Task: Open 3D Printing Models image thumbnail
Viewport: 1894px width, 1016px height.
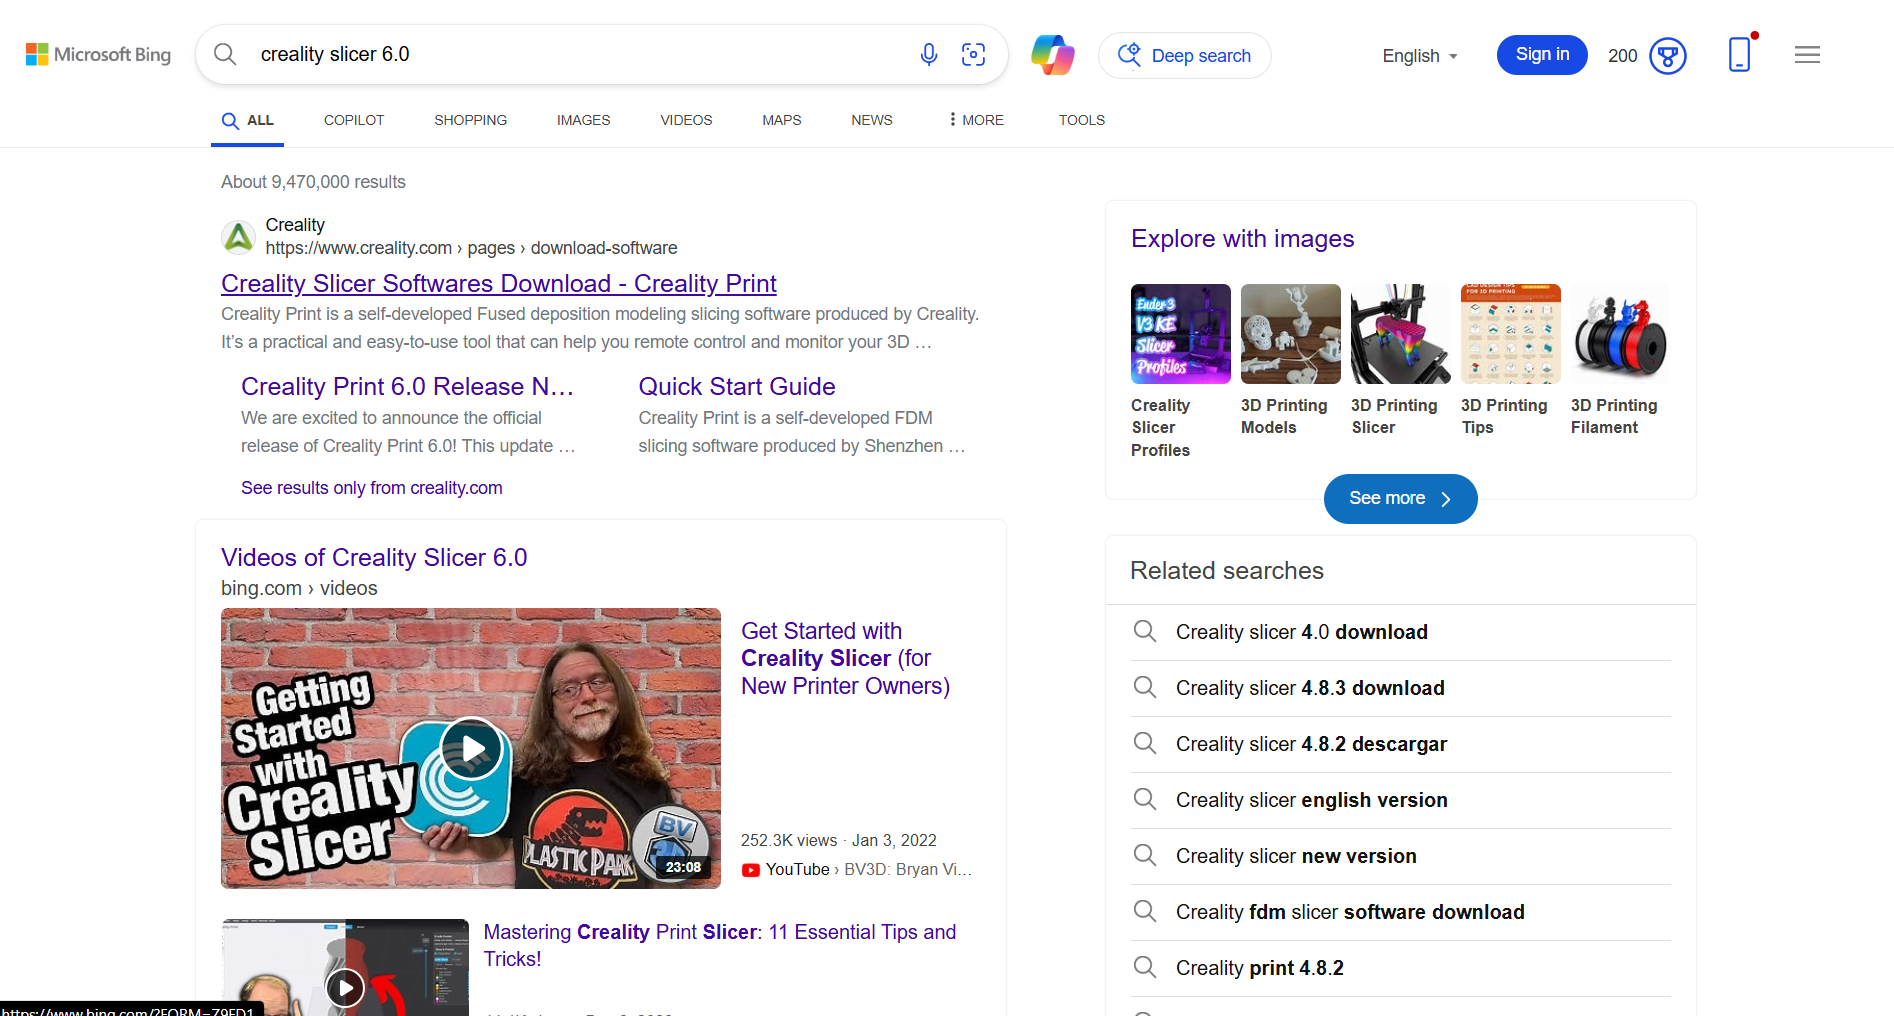Action: coord(1291,334)
